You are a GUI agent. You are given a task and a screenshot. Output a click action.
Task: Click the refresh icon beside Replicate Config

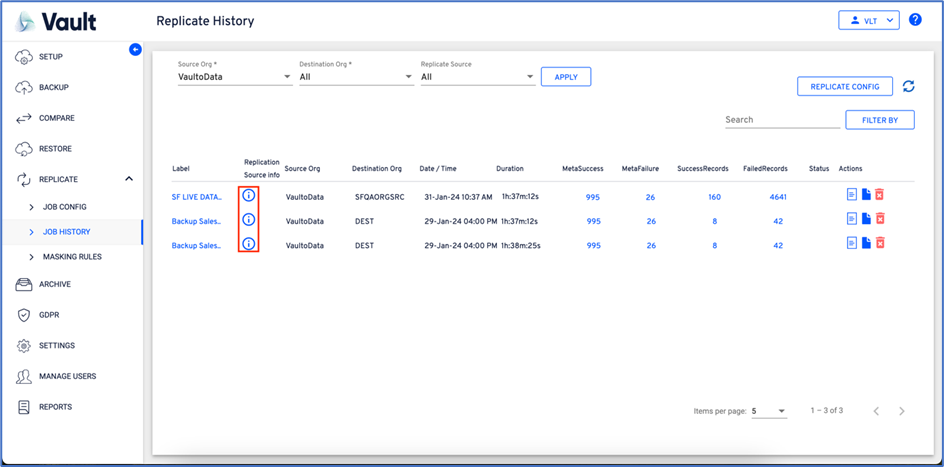908,87
